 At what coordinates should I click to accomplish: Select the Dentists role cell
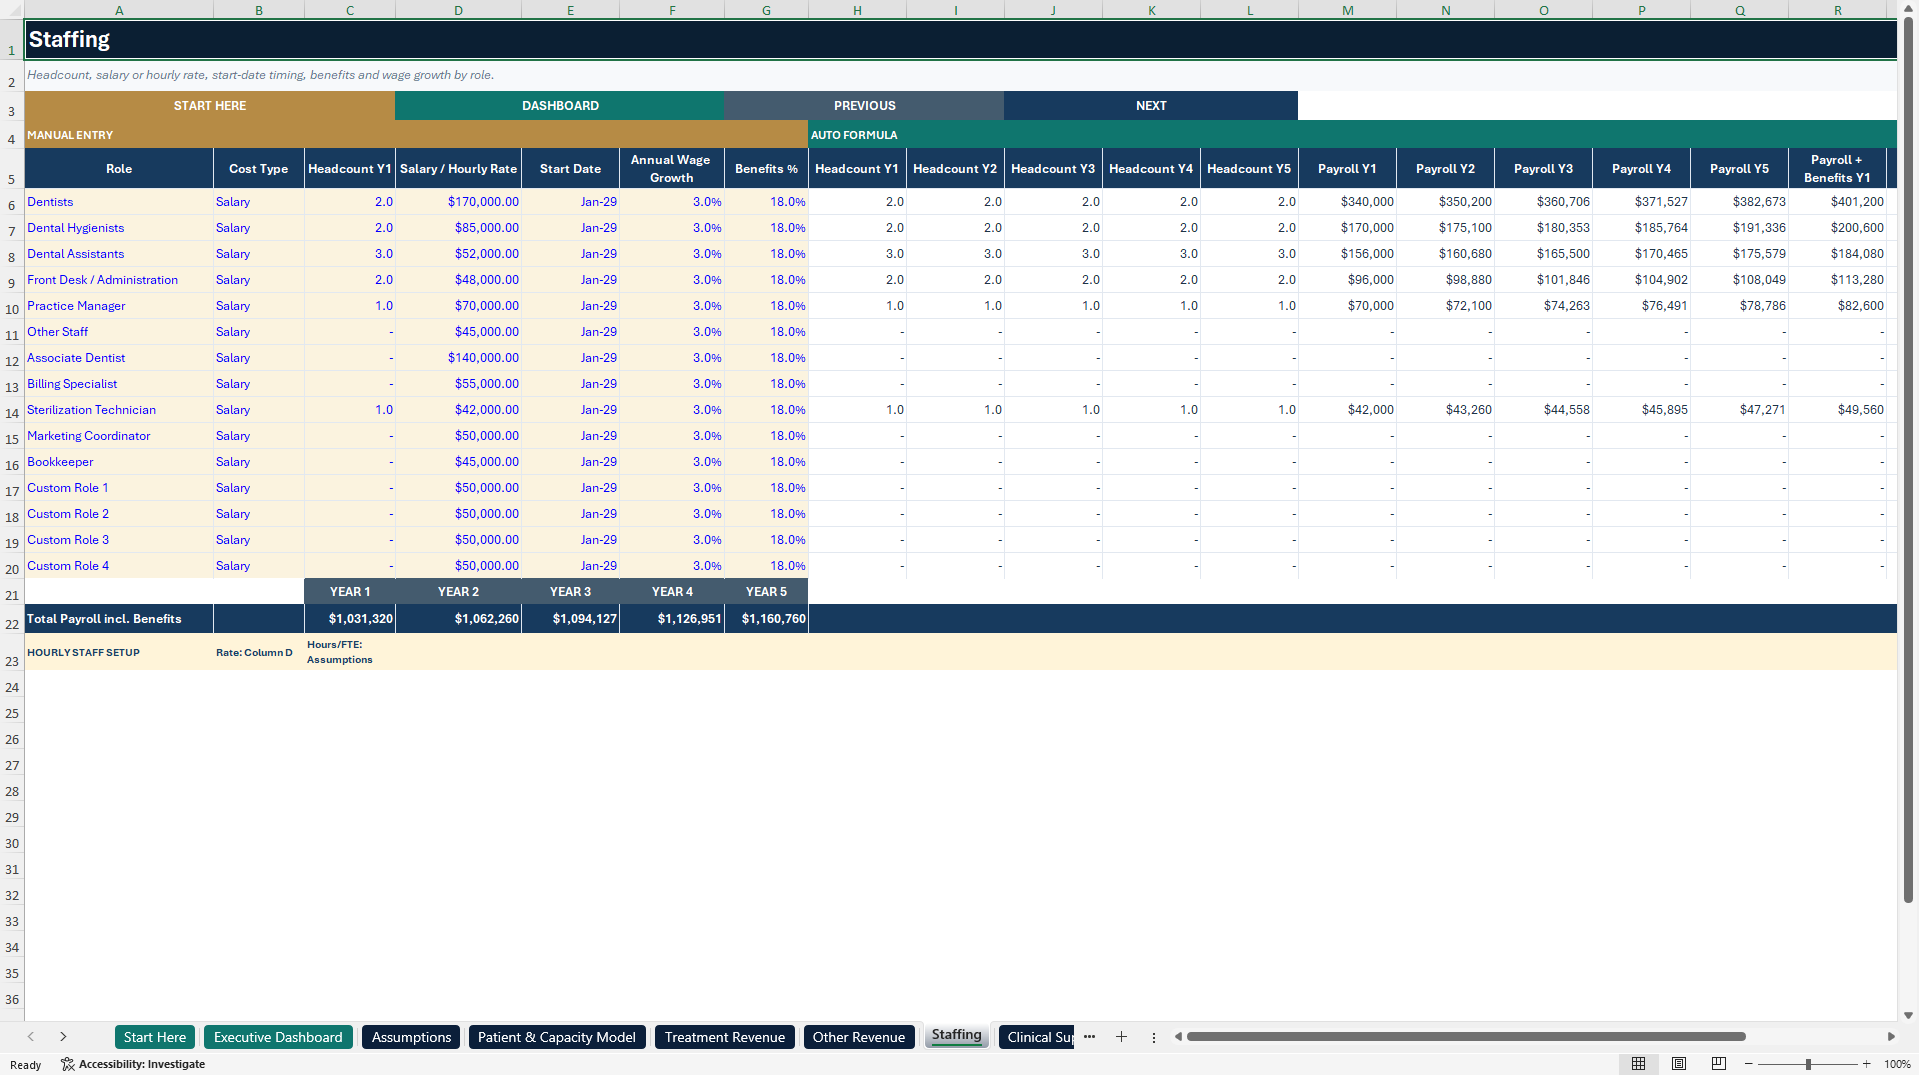[x=119, y=202]
